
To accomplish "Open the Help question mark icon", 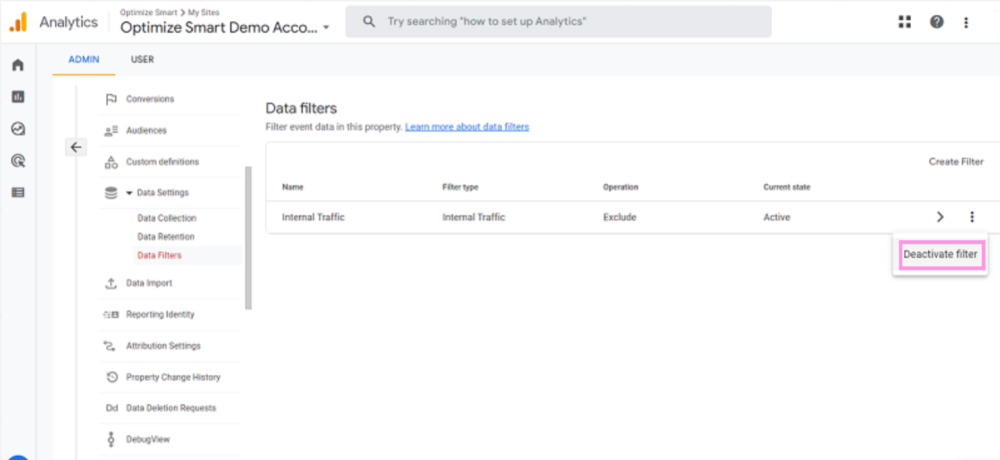I will tap(936, 22).
